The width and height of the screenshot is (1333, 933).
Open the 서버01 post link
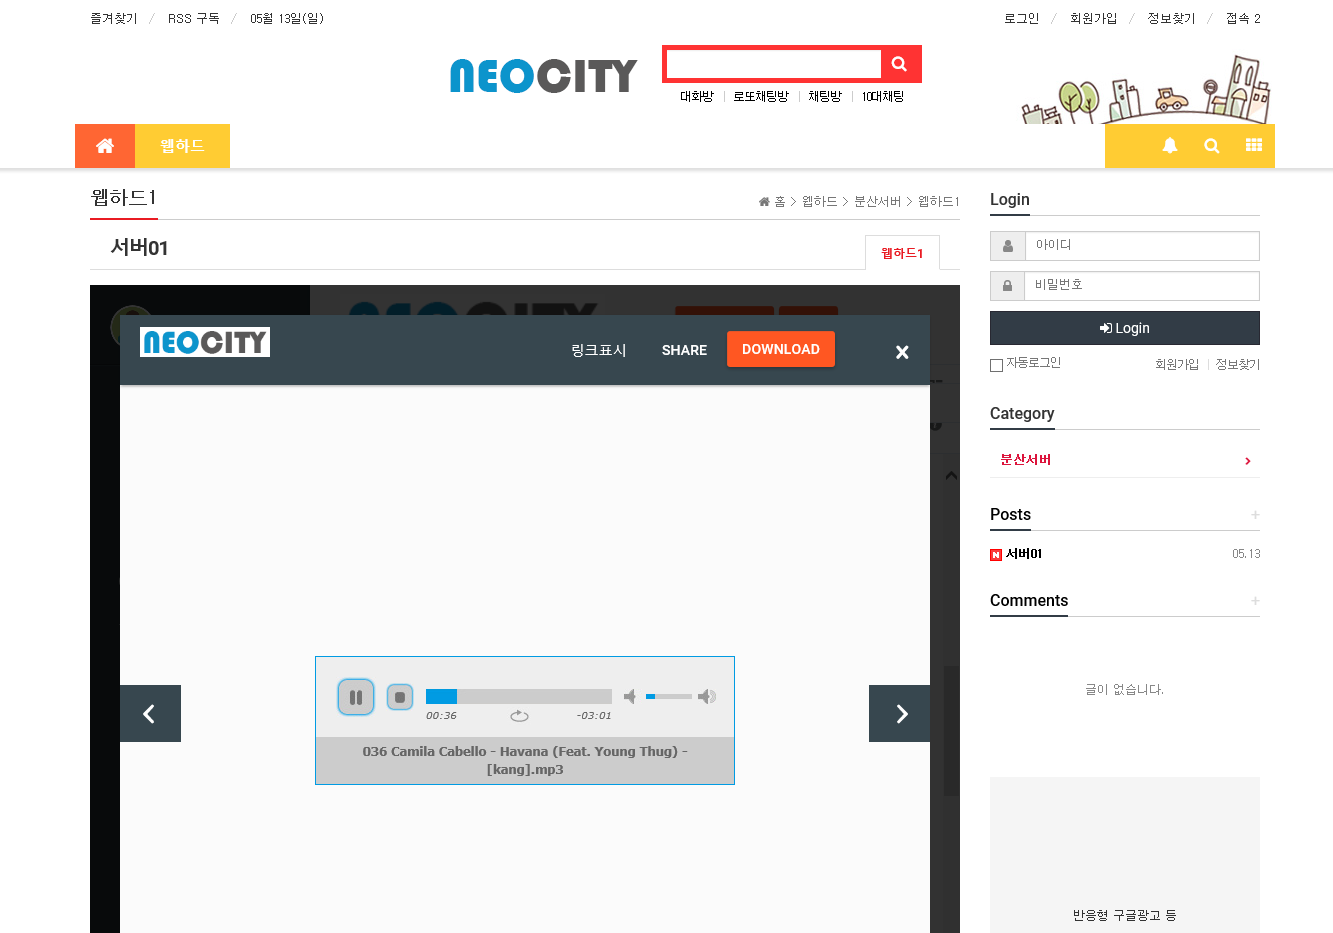(x=1024, y=554)
